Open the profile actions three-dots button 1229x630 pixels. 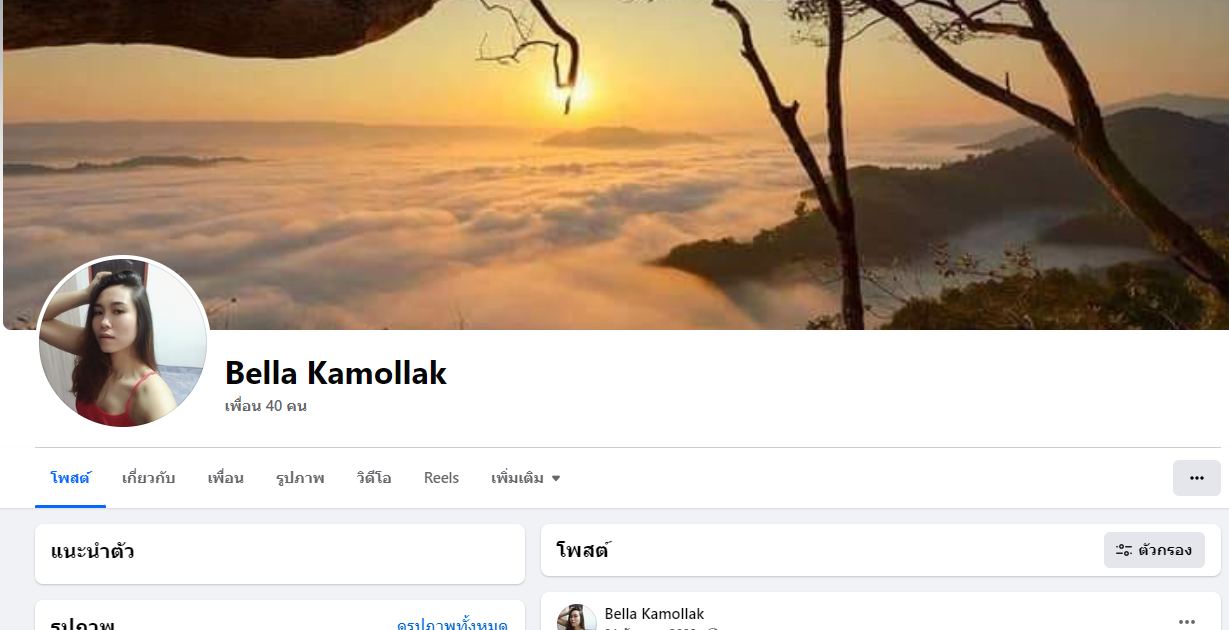coord(1196,478)
